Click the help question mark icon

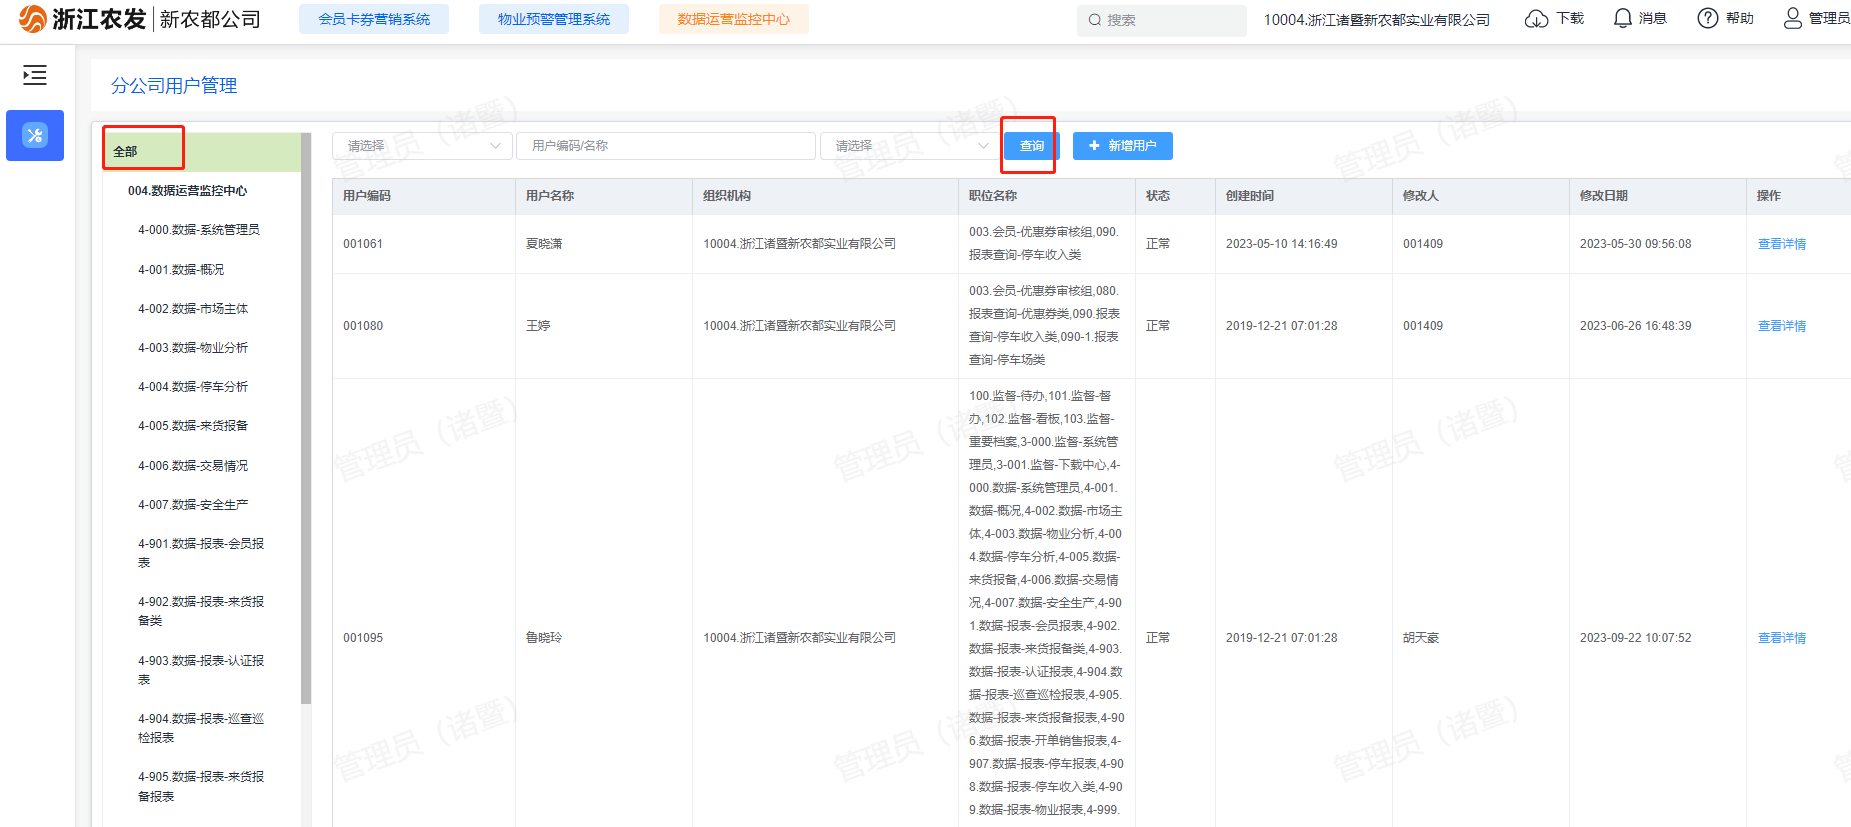(1708, 19)
